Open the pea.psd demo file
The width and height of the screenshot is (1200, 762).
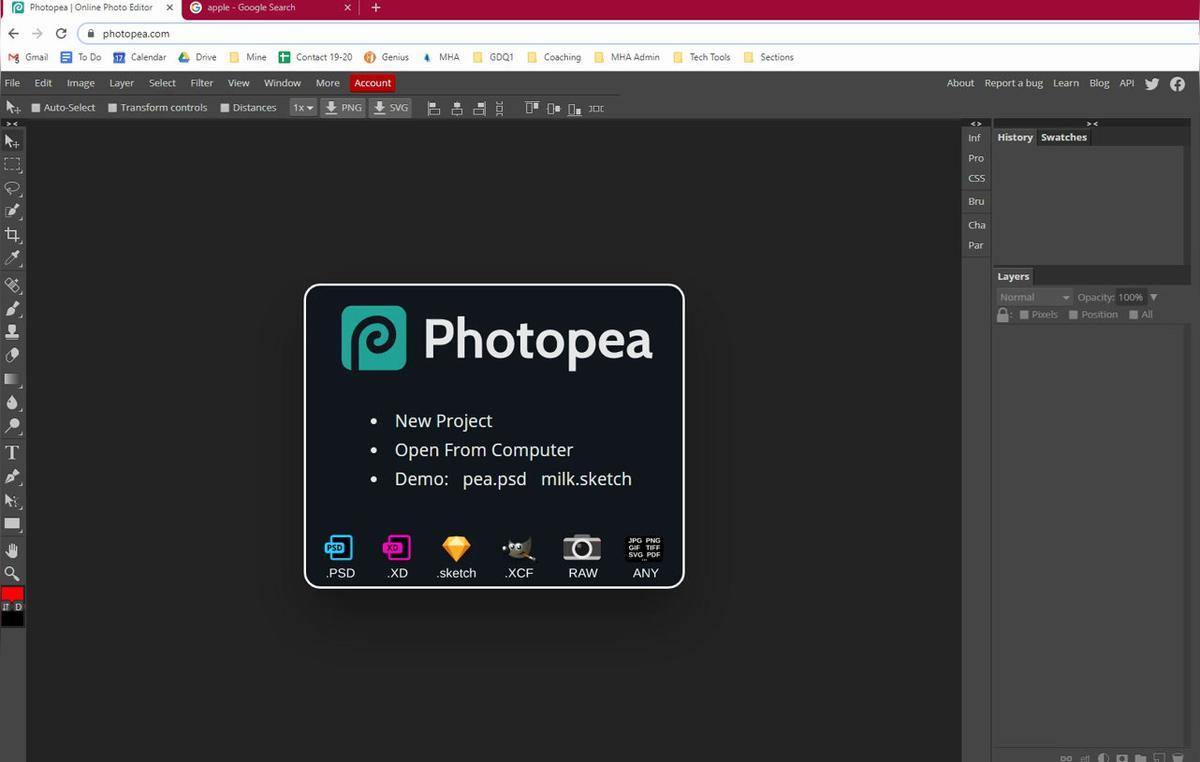point(494,479)
